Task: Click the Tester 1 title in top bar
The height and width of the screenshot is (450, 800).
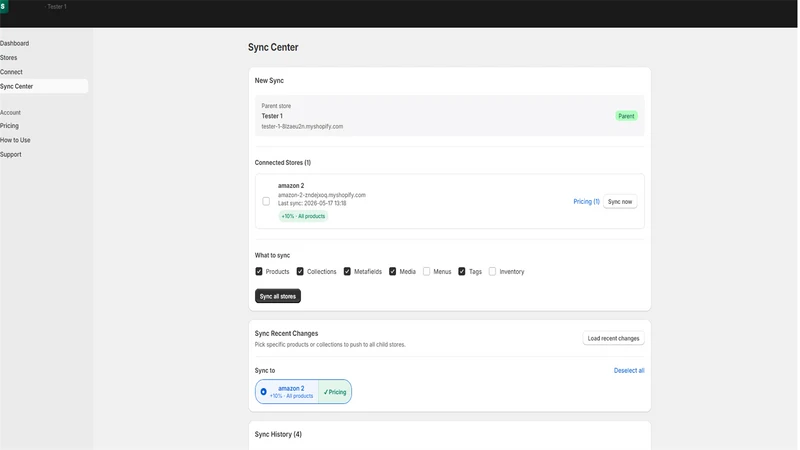Action: tap(56, 7)
